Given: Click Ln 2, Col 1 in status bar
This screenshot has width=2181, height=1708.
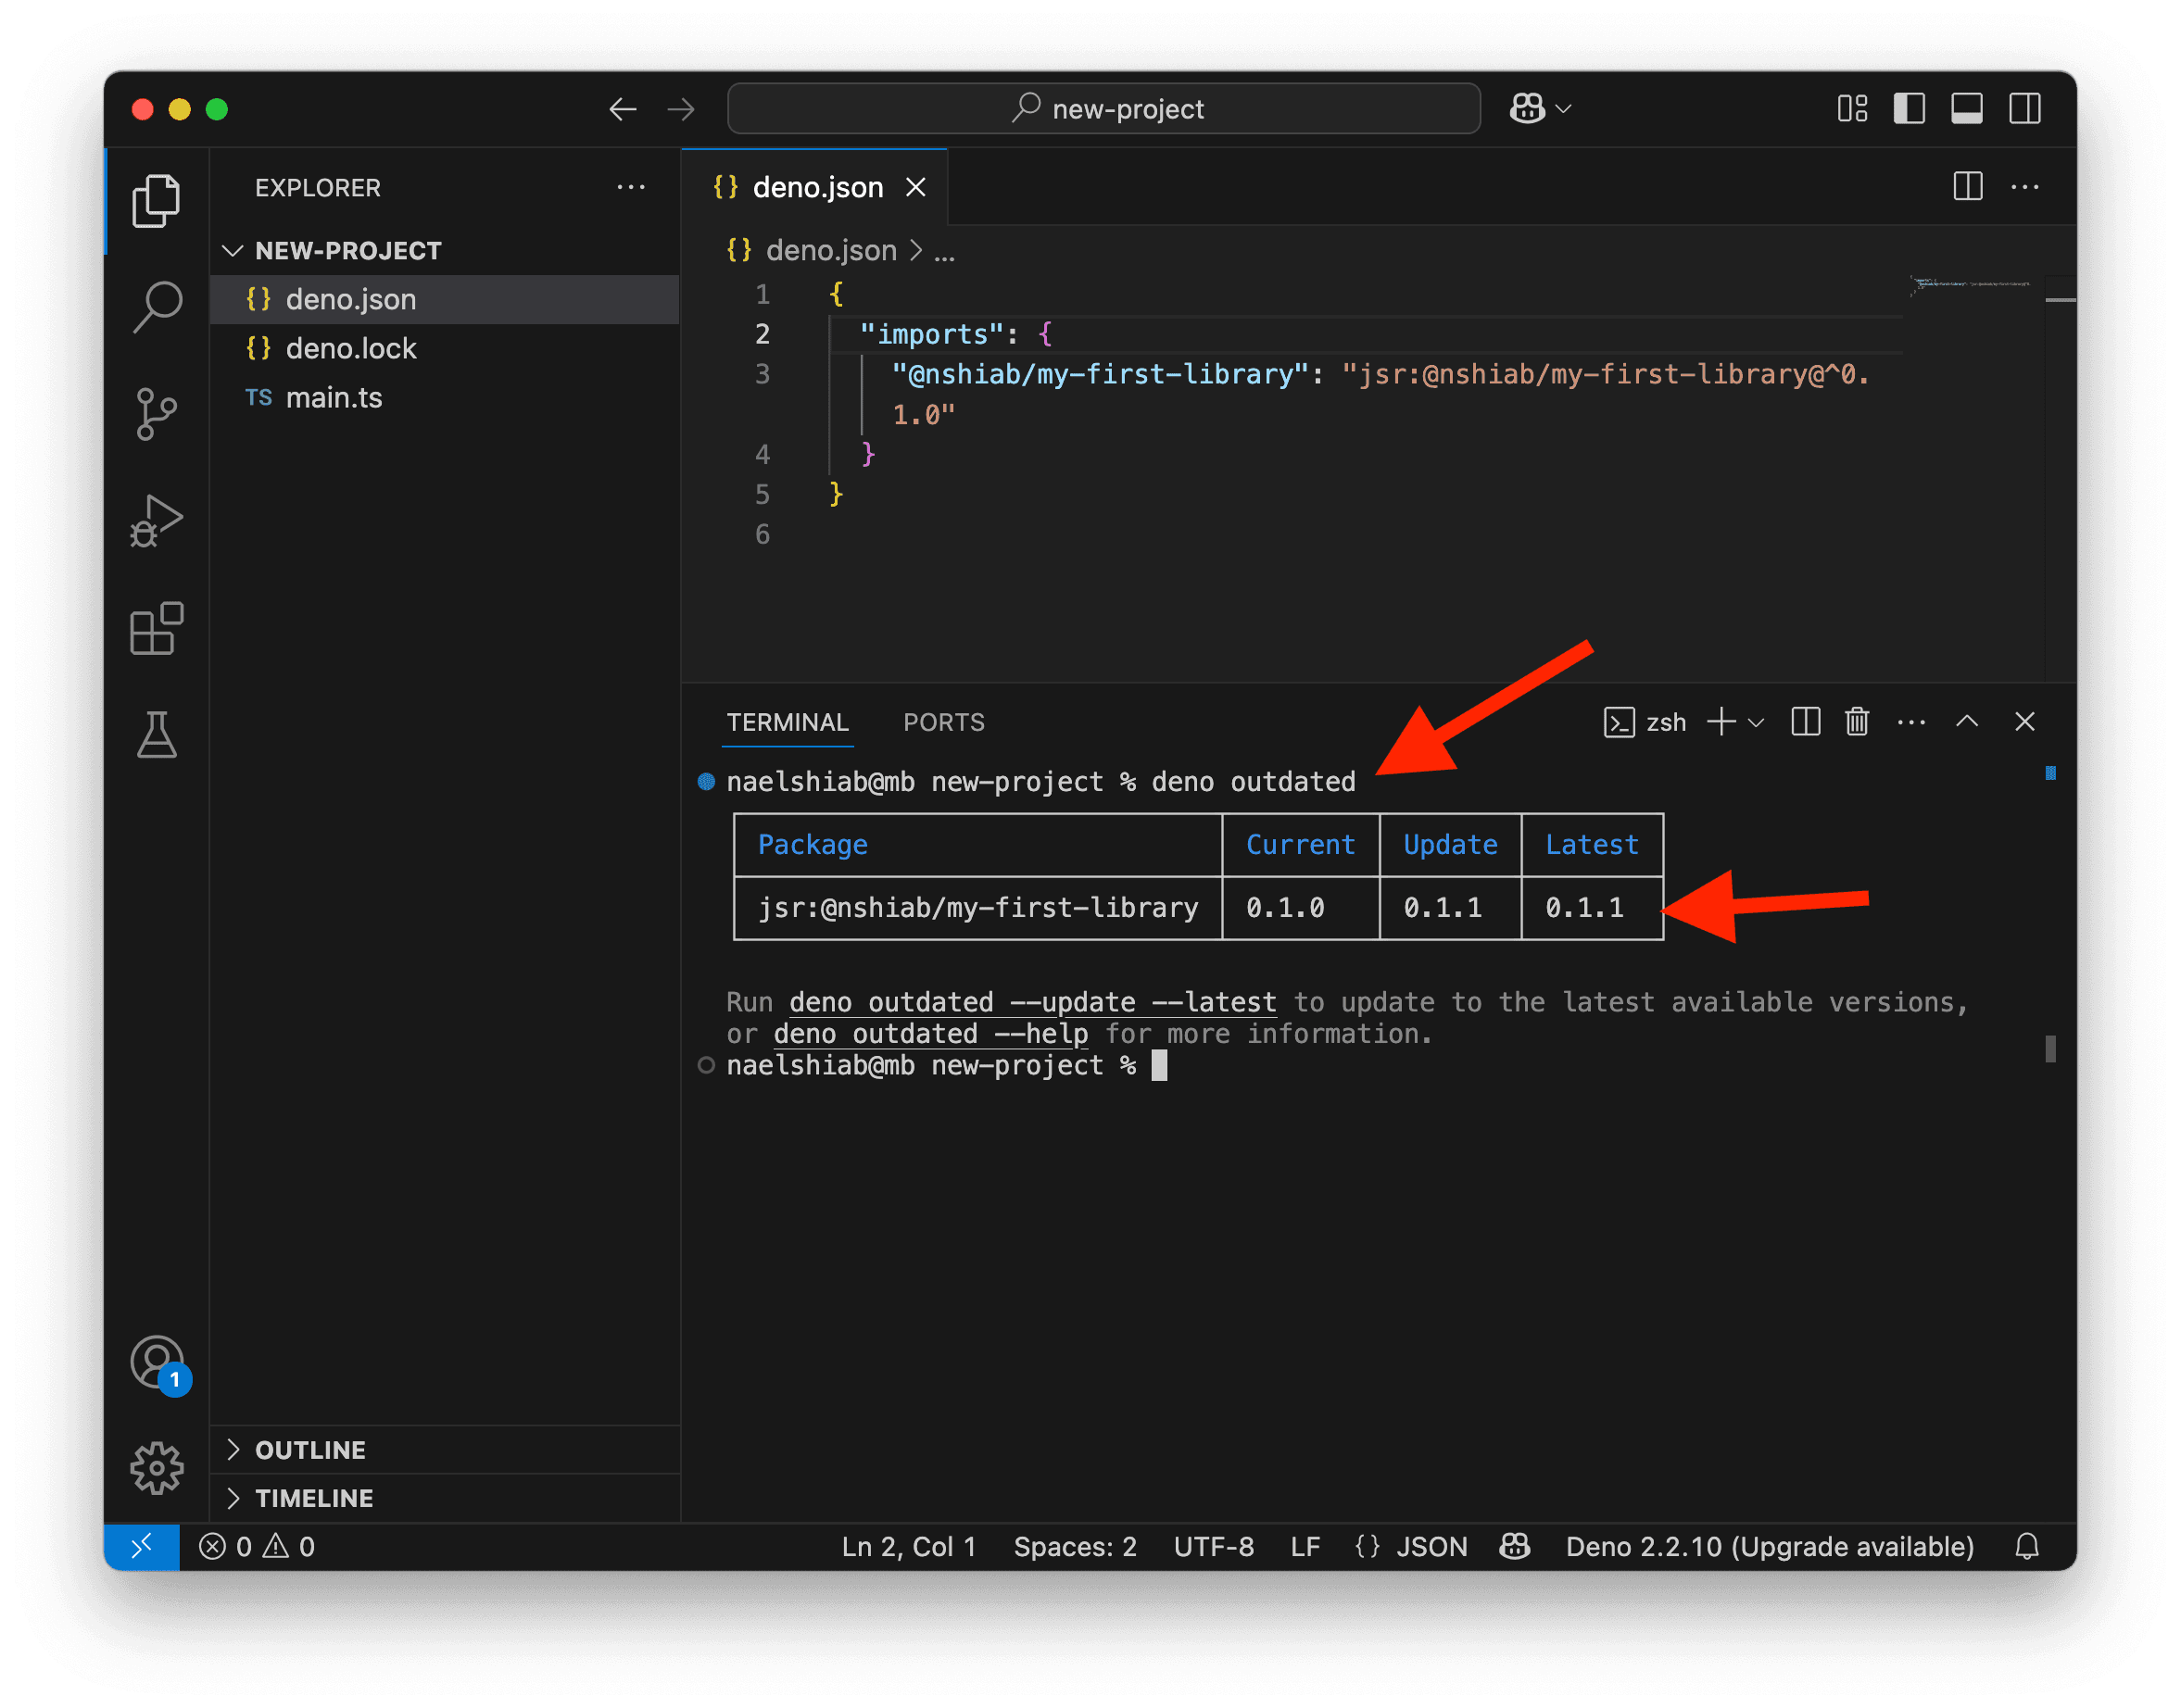Looking at the screenshot, I should pyautogui.click(x=908, y=1546).
